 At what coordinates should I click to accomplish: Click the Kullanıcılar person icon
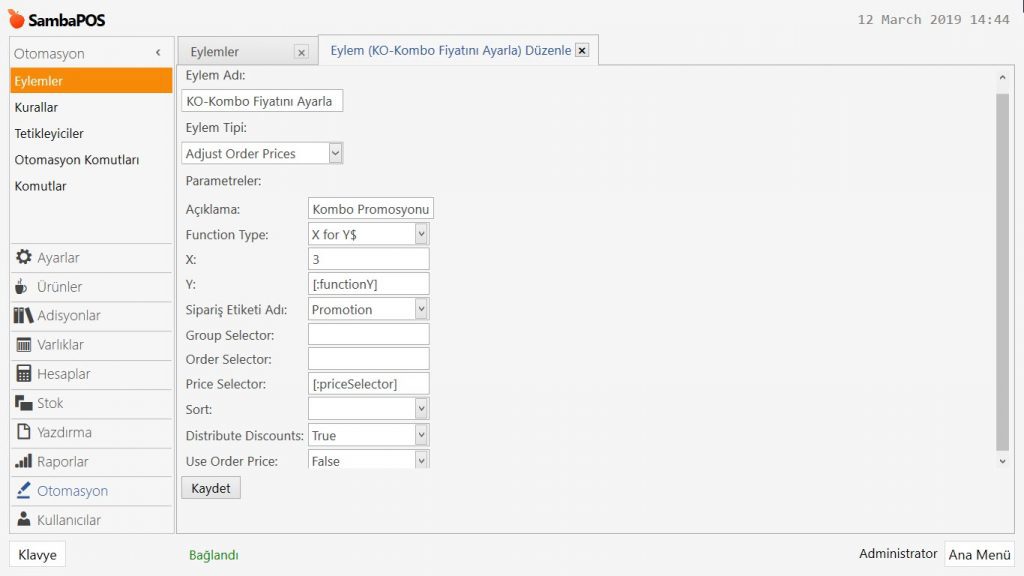click(24, 520)
